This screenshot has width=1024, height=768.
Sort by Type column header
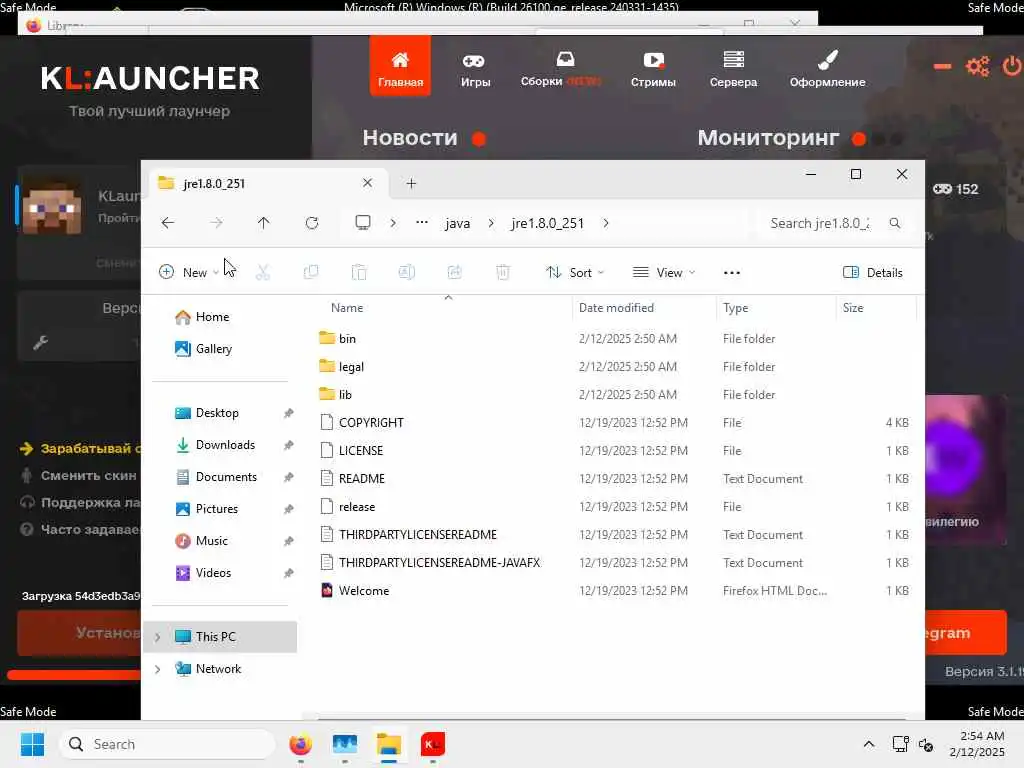[x=735, y=308]
